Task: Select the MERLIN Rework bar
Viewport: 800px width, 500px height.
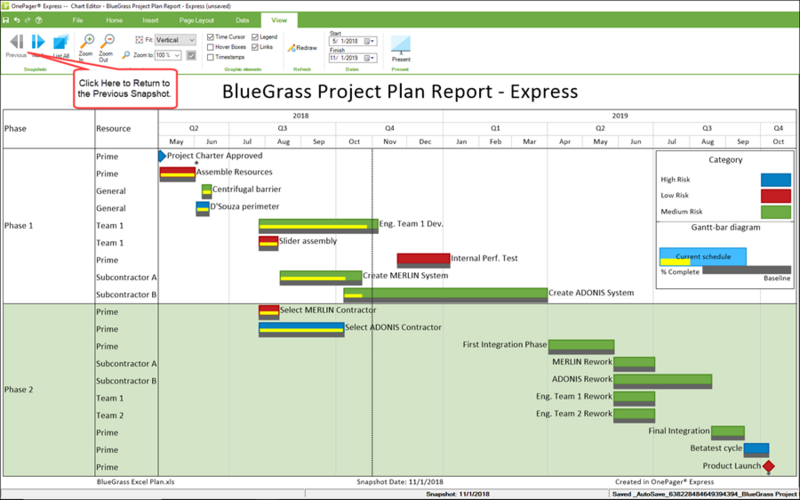Action: click(x=634, y=364)
